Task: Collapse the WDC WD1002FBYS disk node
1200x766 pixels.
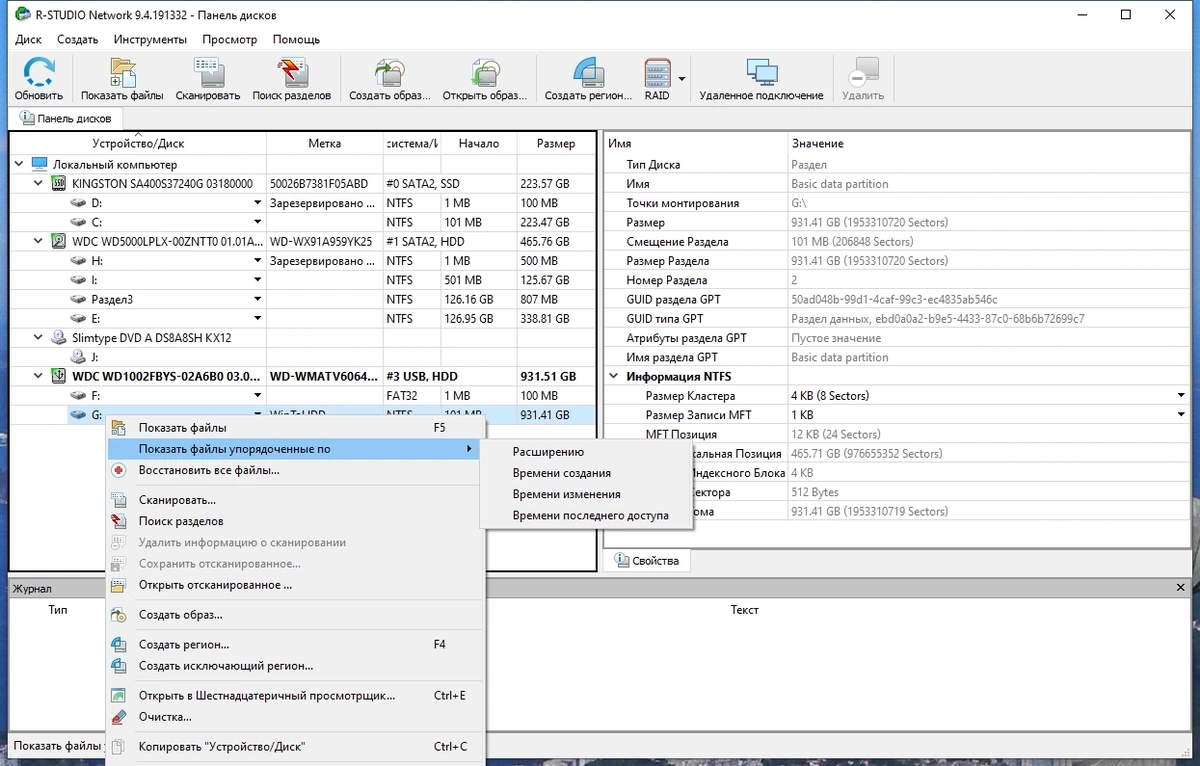Action: pyautogui.click(x=39, y=377)
